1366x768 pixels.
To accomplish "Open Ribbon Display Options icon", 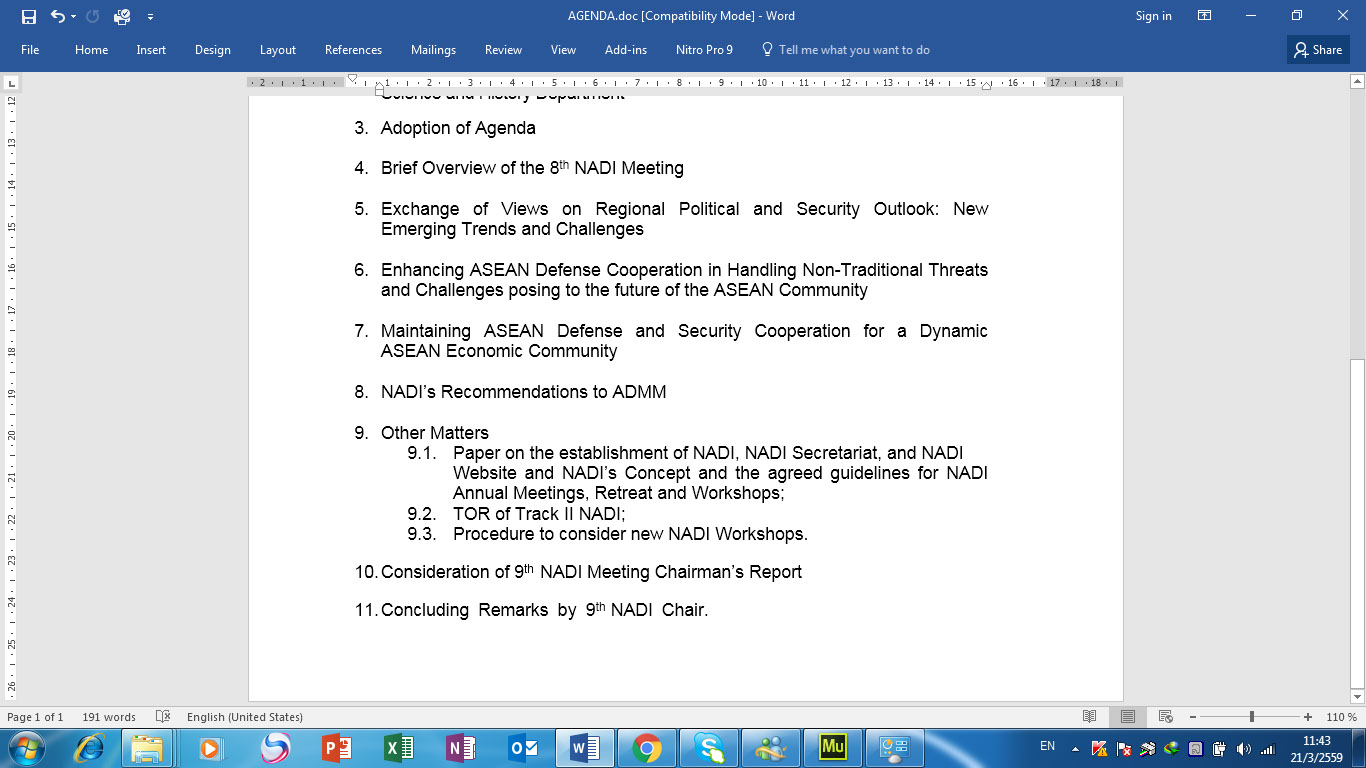I will [x=1205, y=16].
